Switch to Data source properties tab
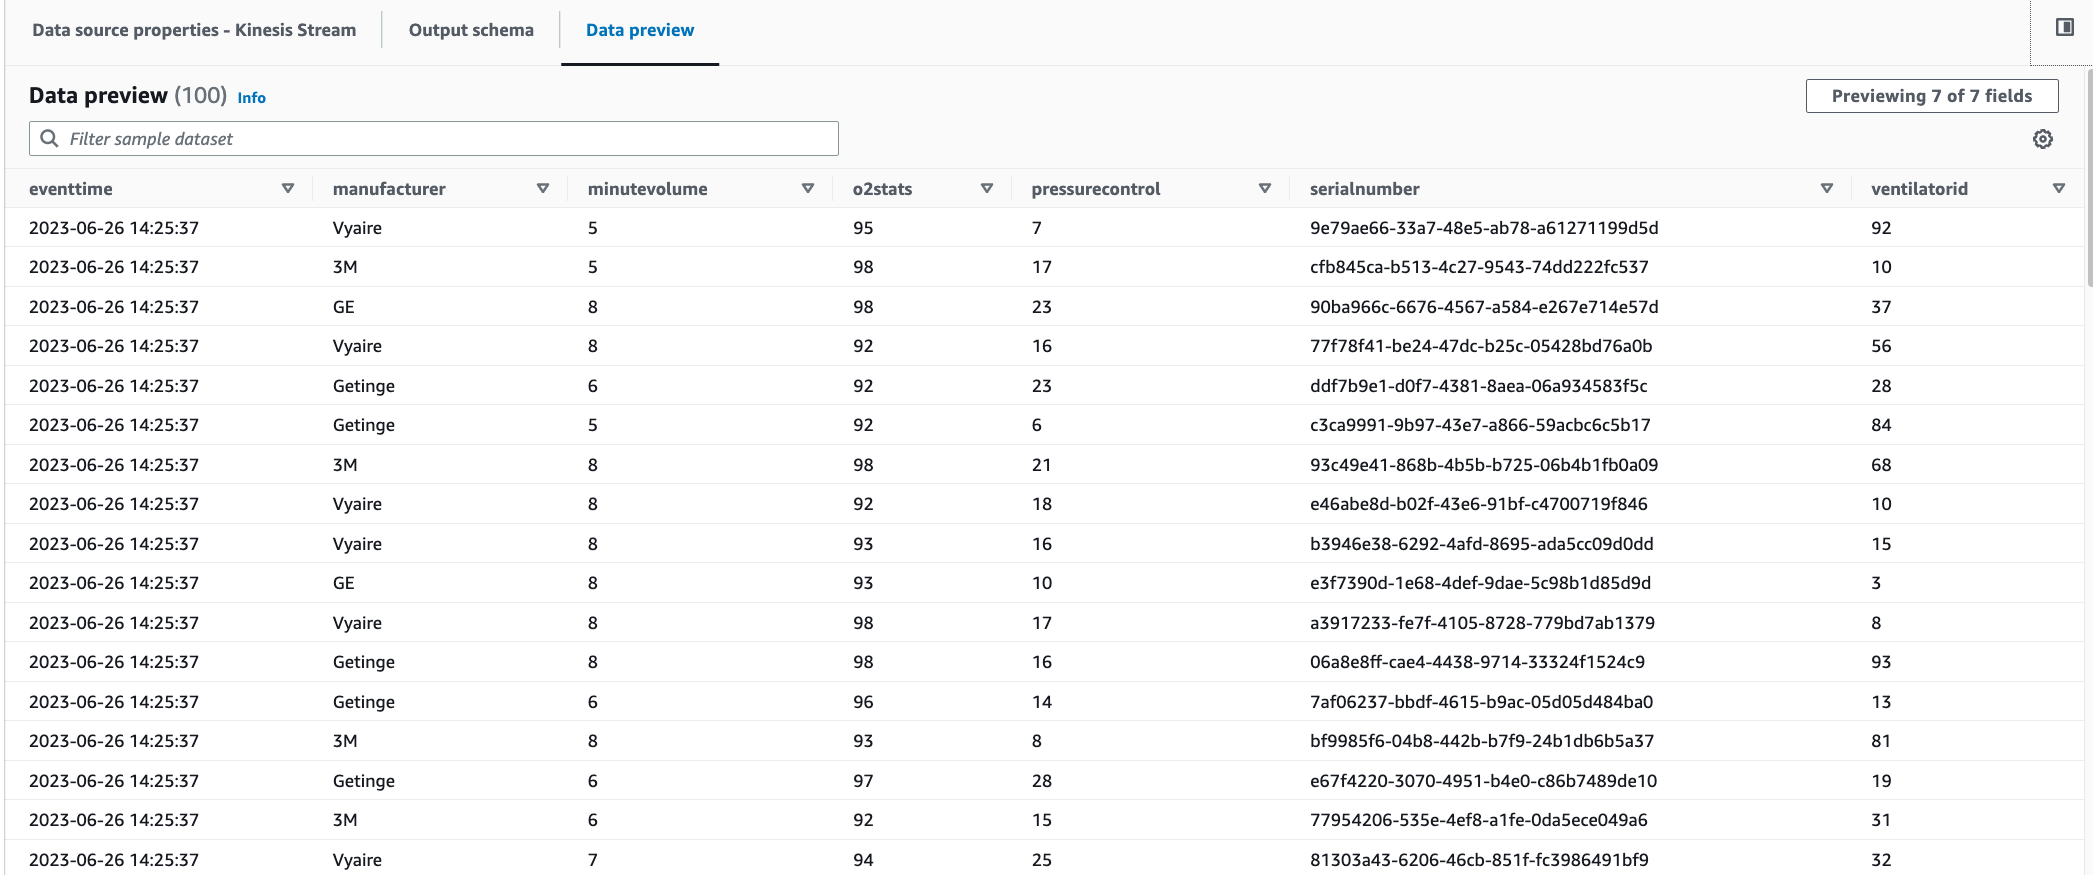2093x875 pixels. coord(194,30)
